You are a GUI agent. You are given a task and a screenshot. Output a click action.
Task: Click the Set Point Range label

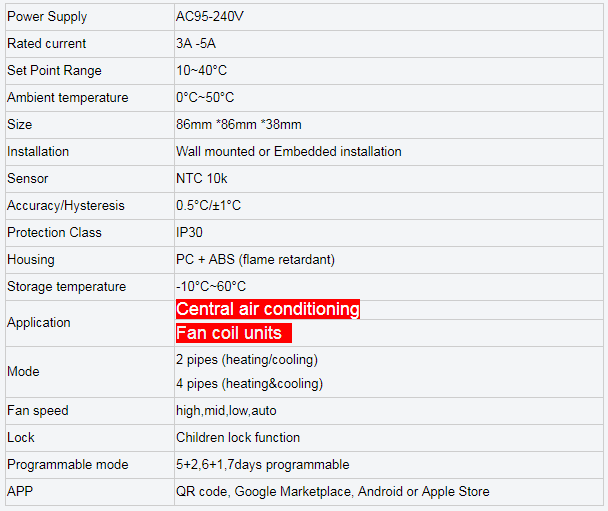pyautogui.click(x=54, y=71)
